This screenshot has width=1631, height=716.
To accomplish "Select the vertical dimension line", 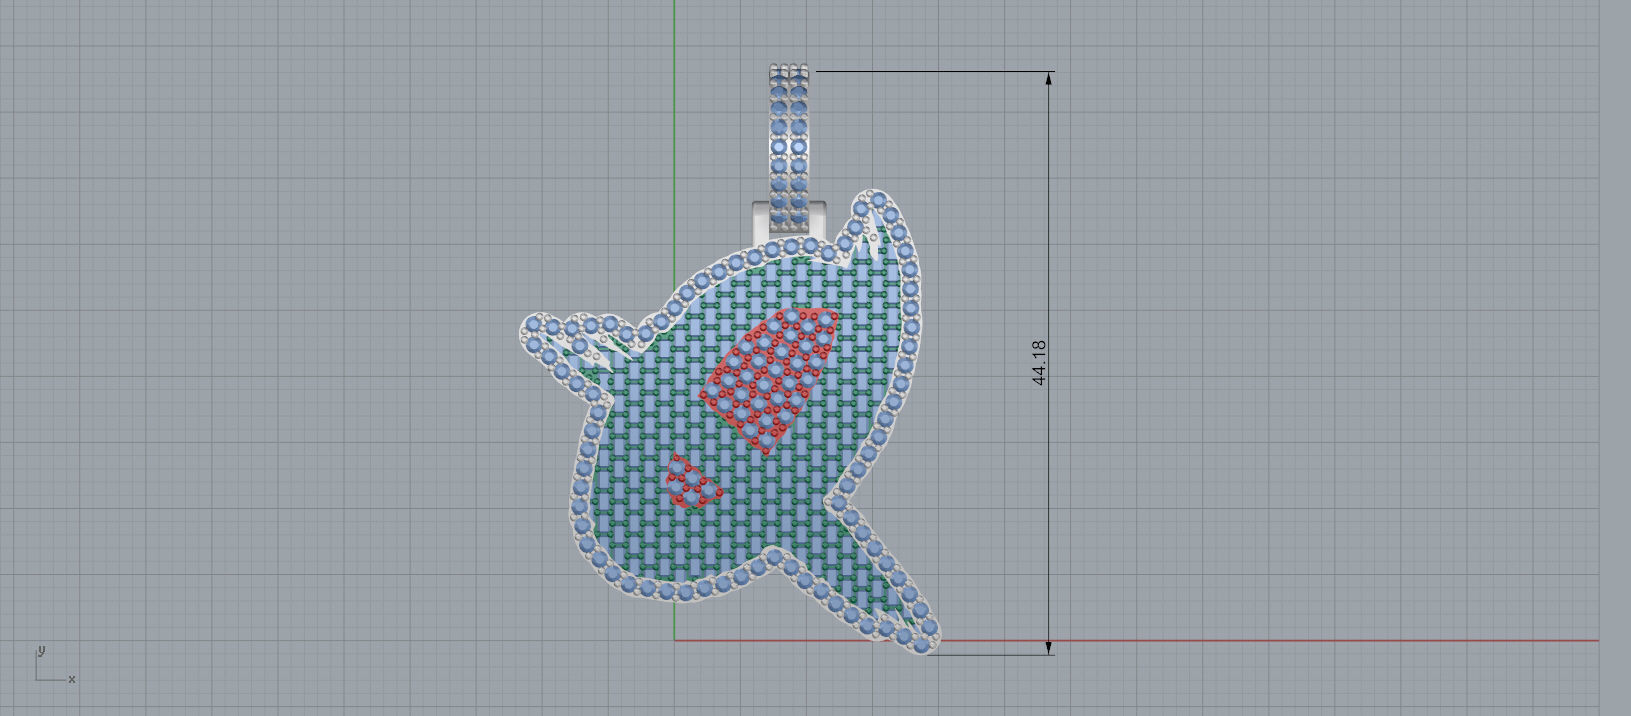I will tap(1049, 363).
